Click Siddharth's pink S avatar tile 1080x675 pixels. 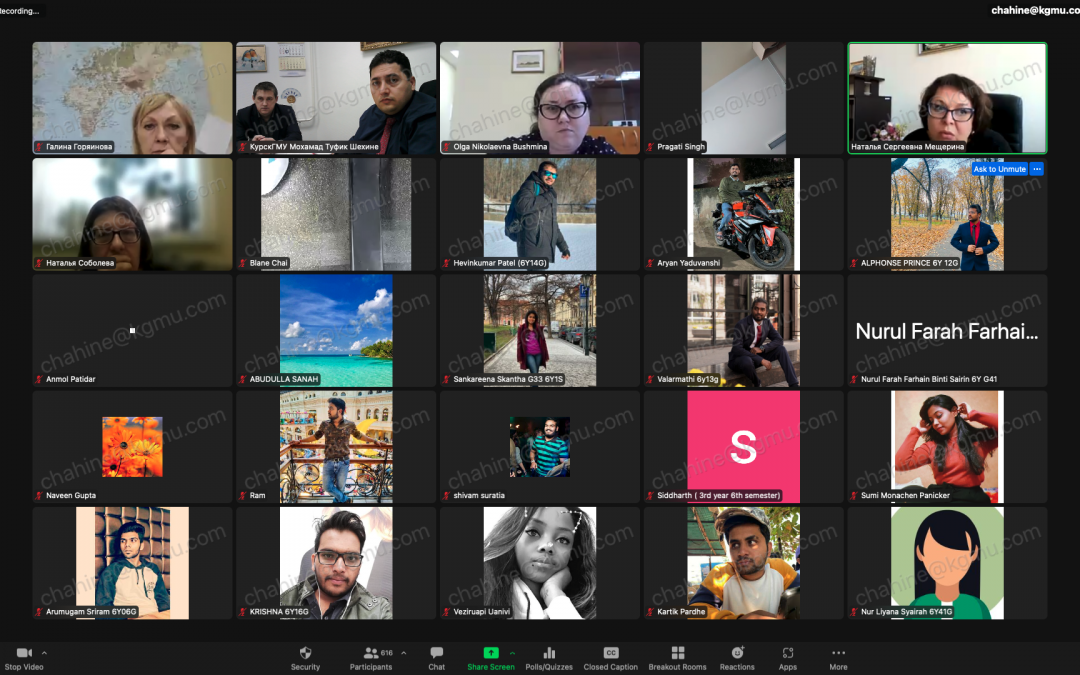743,446
